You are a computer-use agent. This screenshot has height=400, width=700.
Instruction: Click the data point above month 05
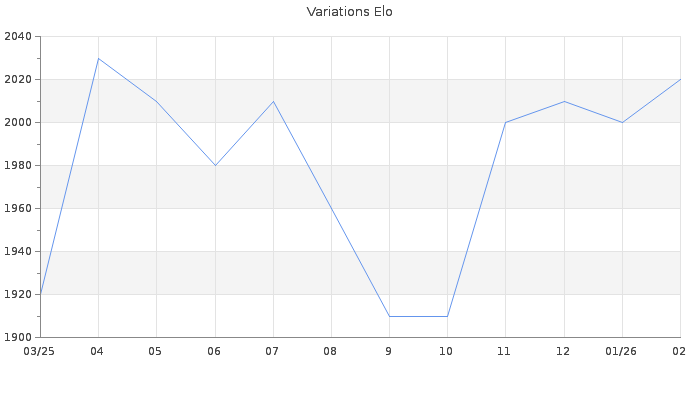click(x=156, y=101)
